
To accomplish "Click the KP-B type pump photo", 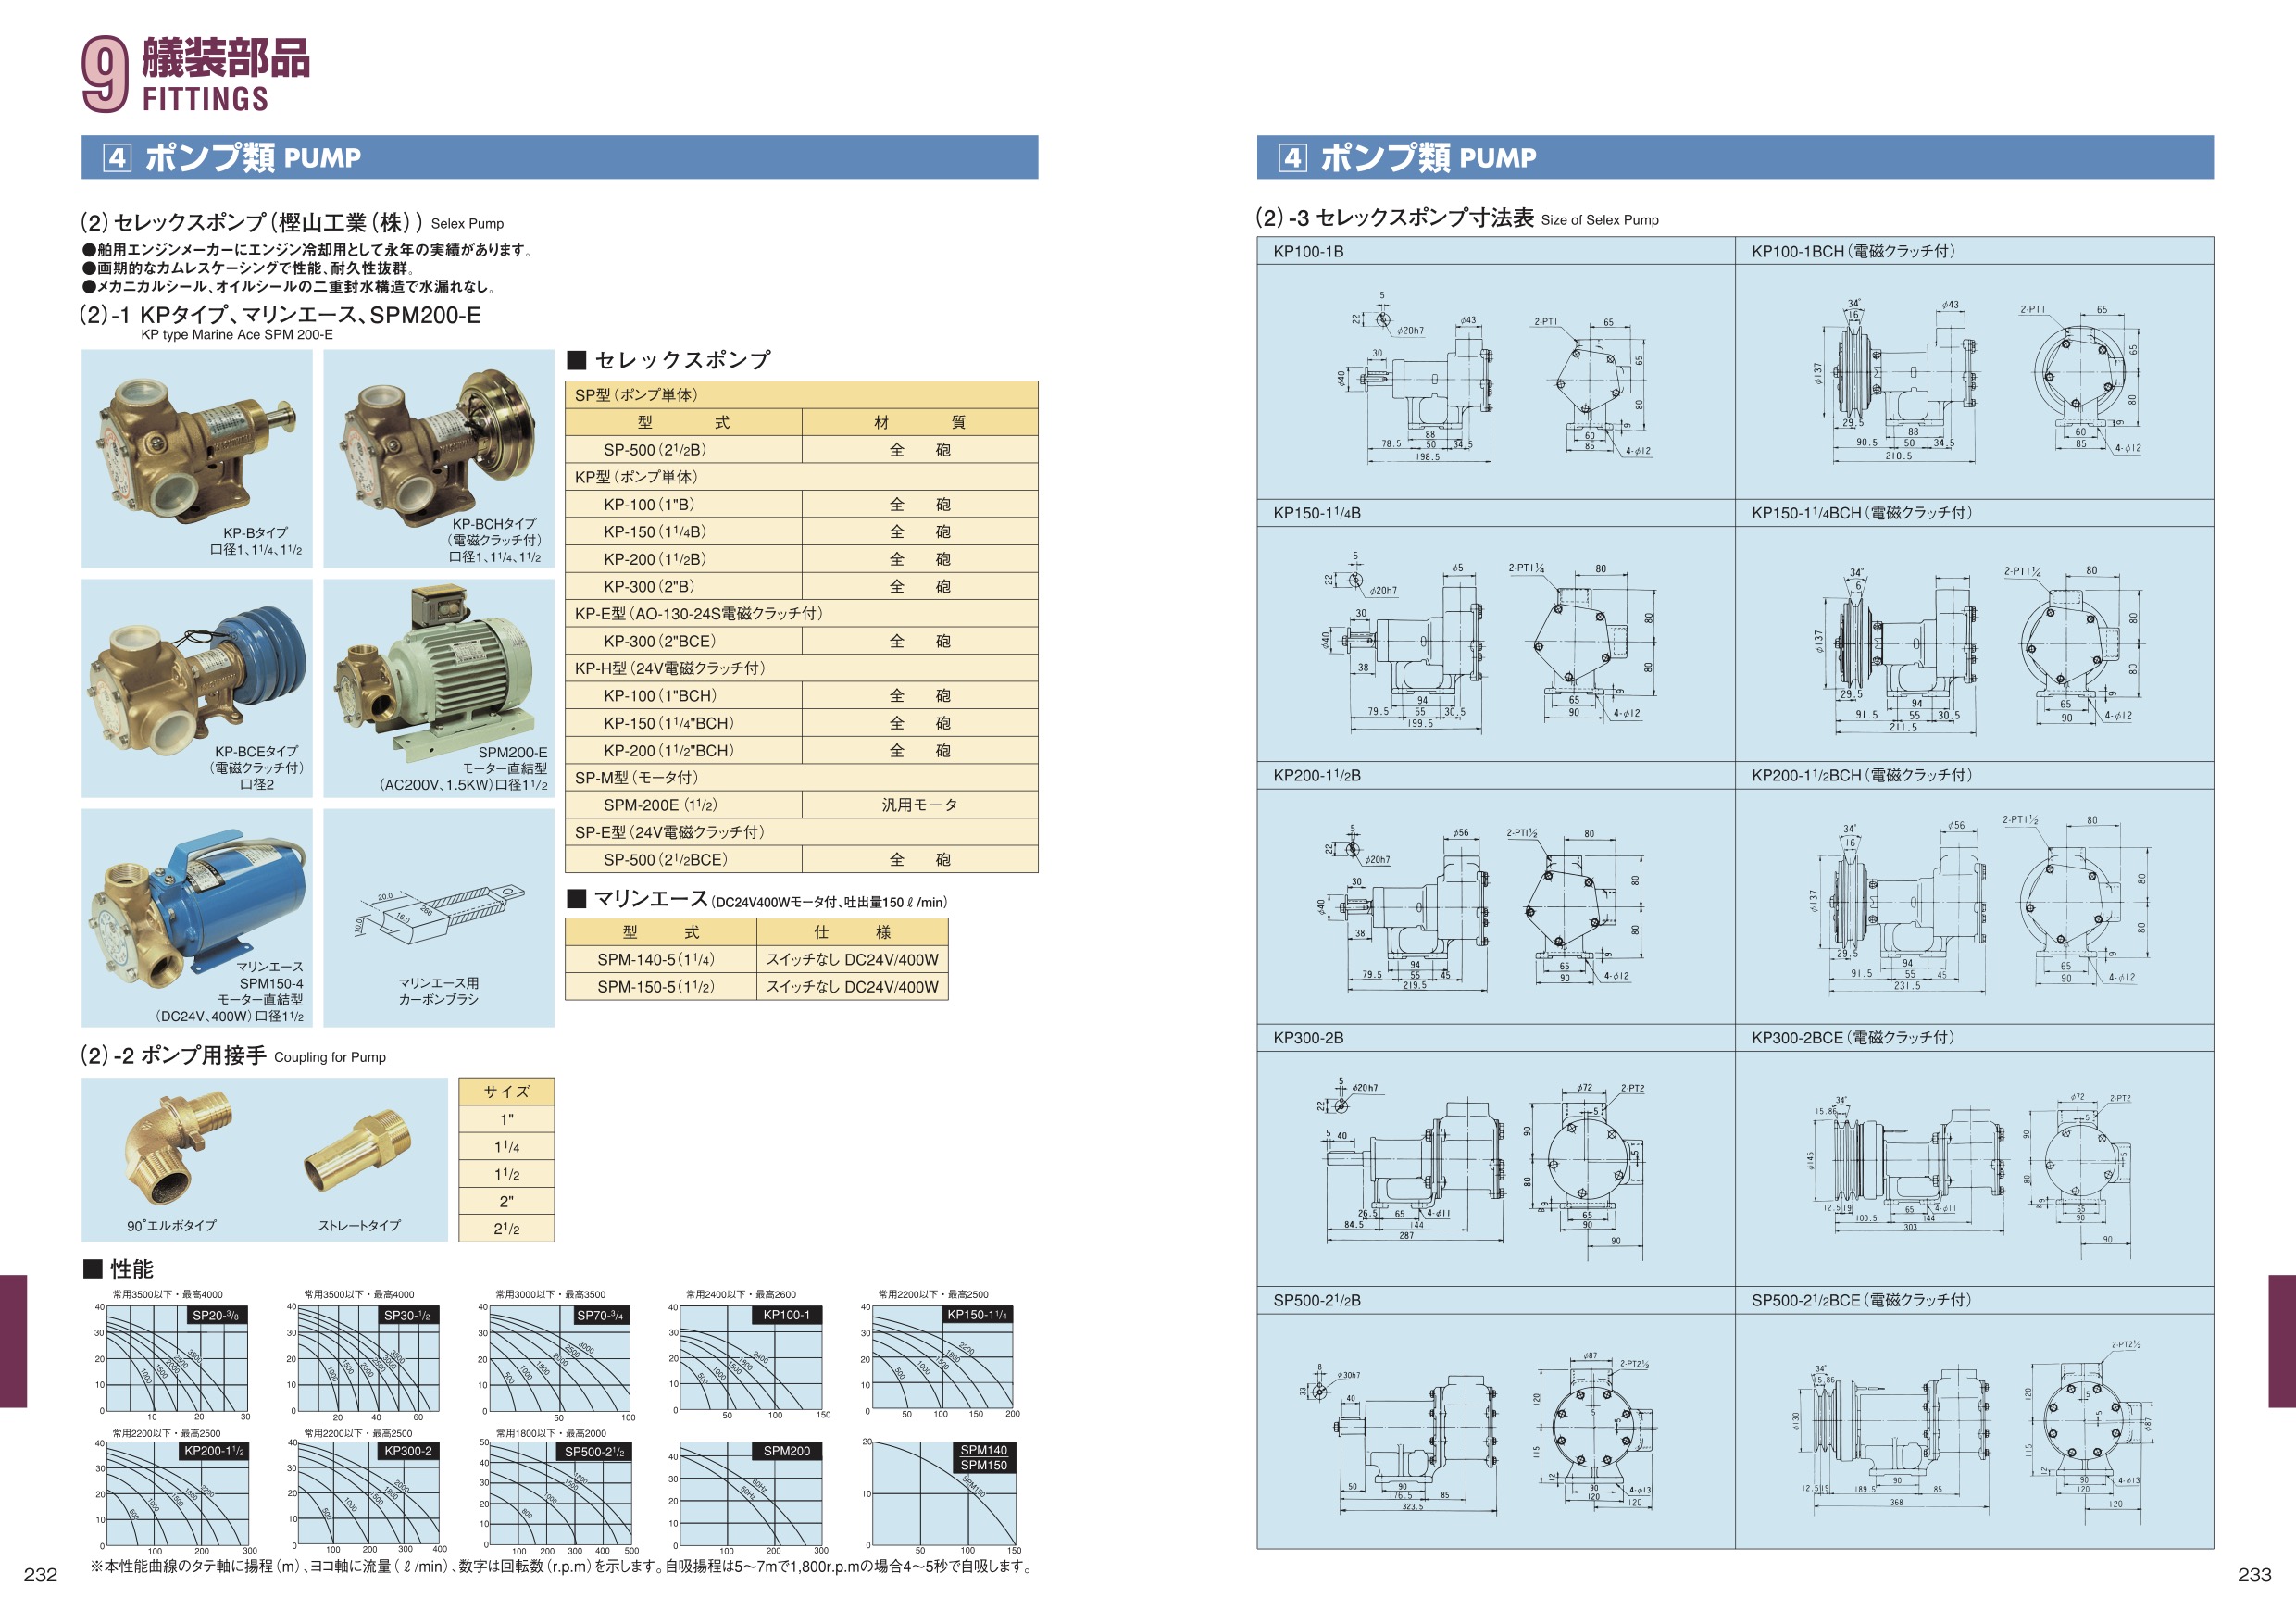I will [197, 459].
